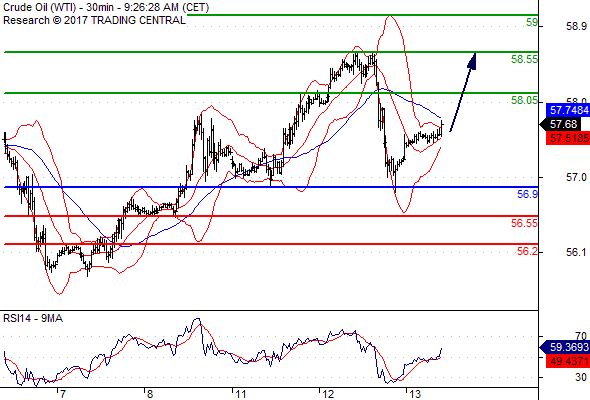
Task: Click the 58.9 price axis label
Action: [576, 26]
